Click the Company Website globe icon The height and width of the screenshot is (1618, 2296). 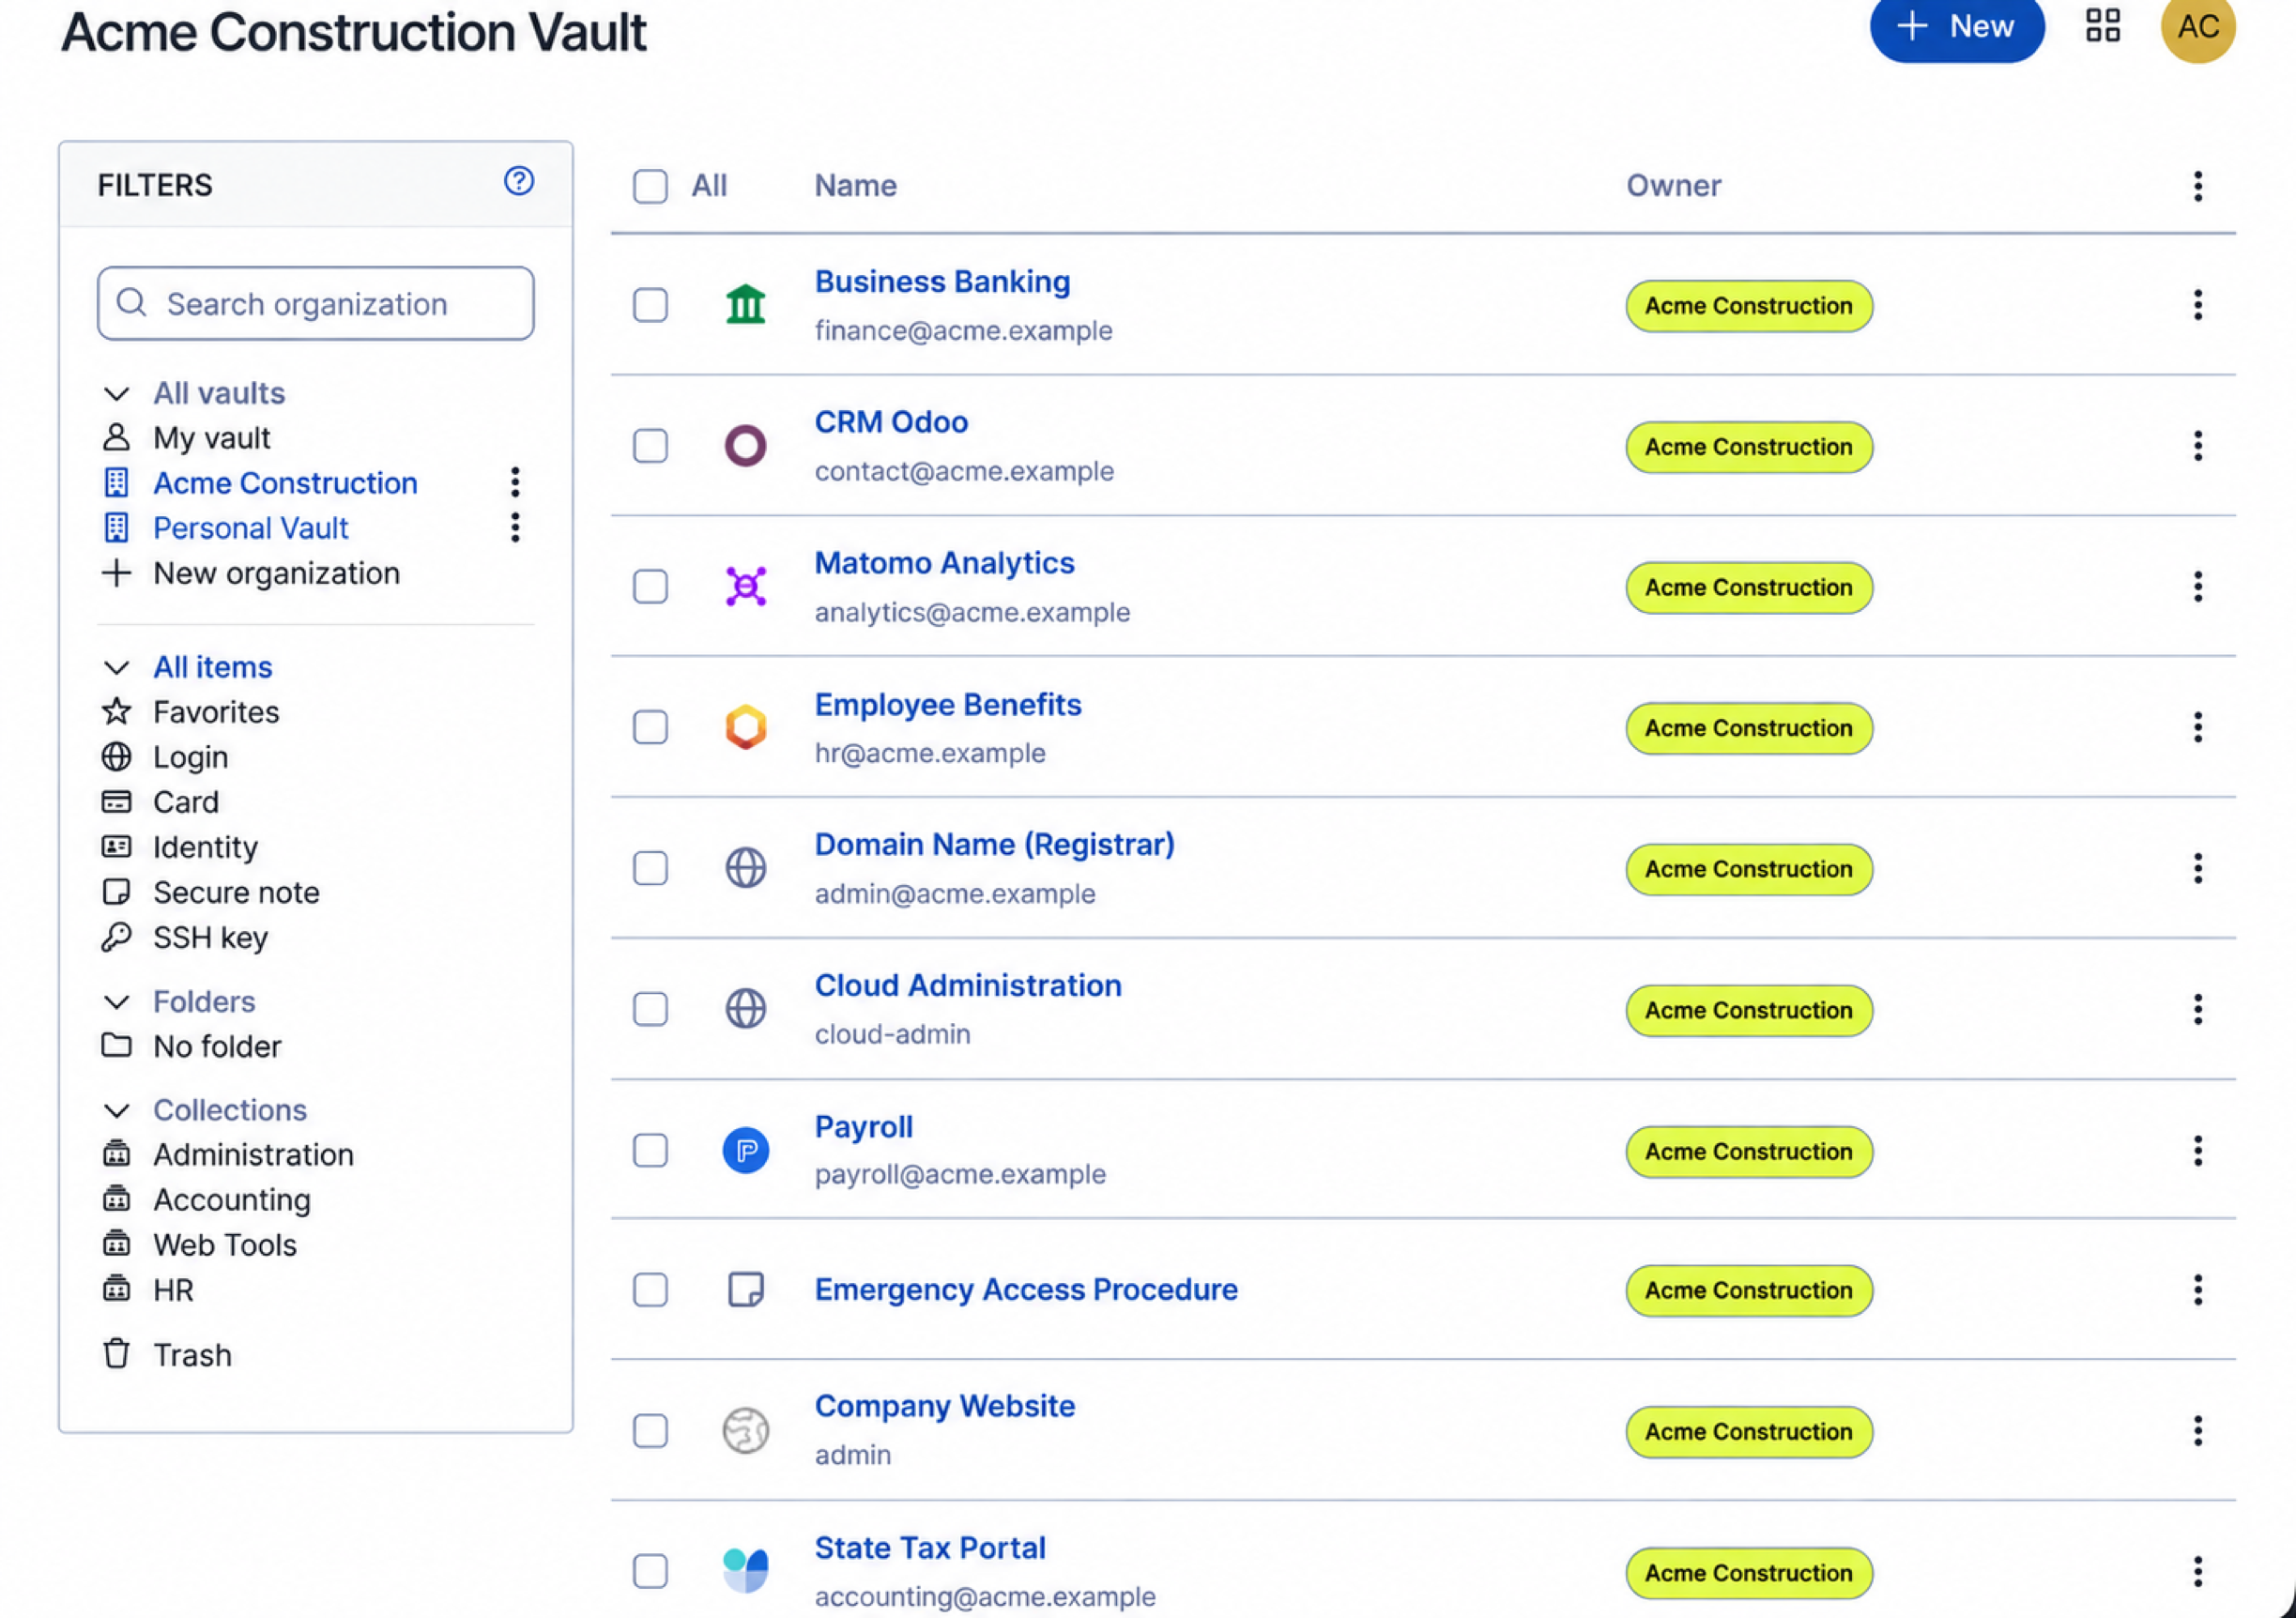[x=745, y=1431]
